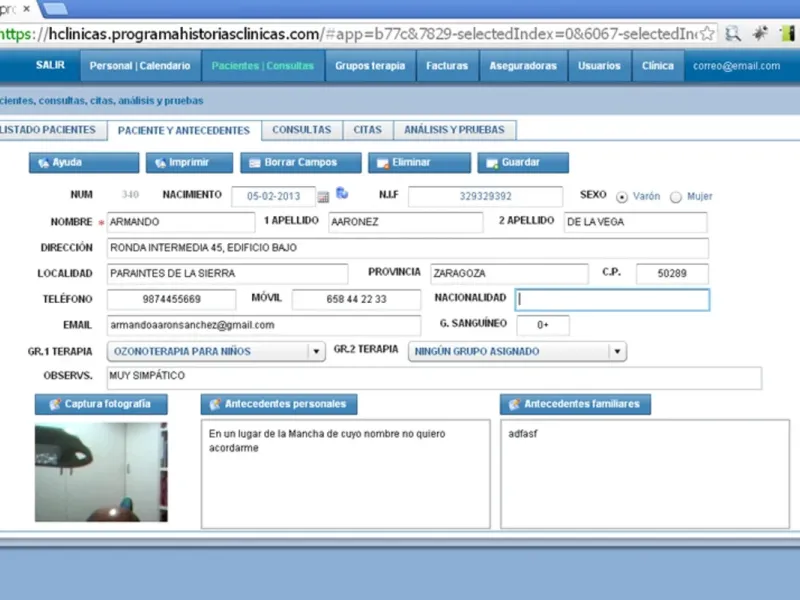The image size is (800, 600).
Task: Click the Provincia field with ZARAGOZA
Action: pyautogui.click(x=509, y=273)
